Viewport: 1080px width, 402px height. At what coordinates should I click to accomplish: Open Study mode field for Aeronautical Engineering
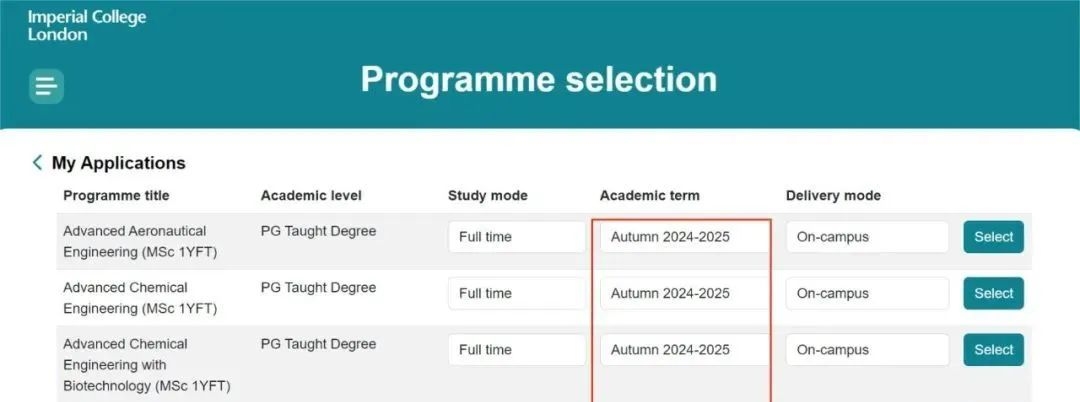[x=516, y=237]
